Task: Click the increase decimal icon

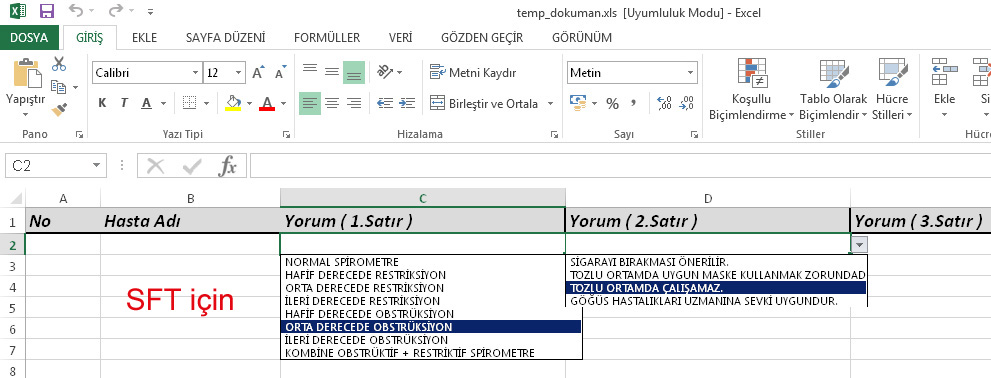Action: pyautogui.click(x=664, y=104)
